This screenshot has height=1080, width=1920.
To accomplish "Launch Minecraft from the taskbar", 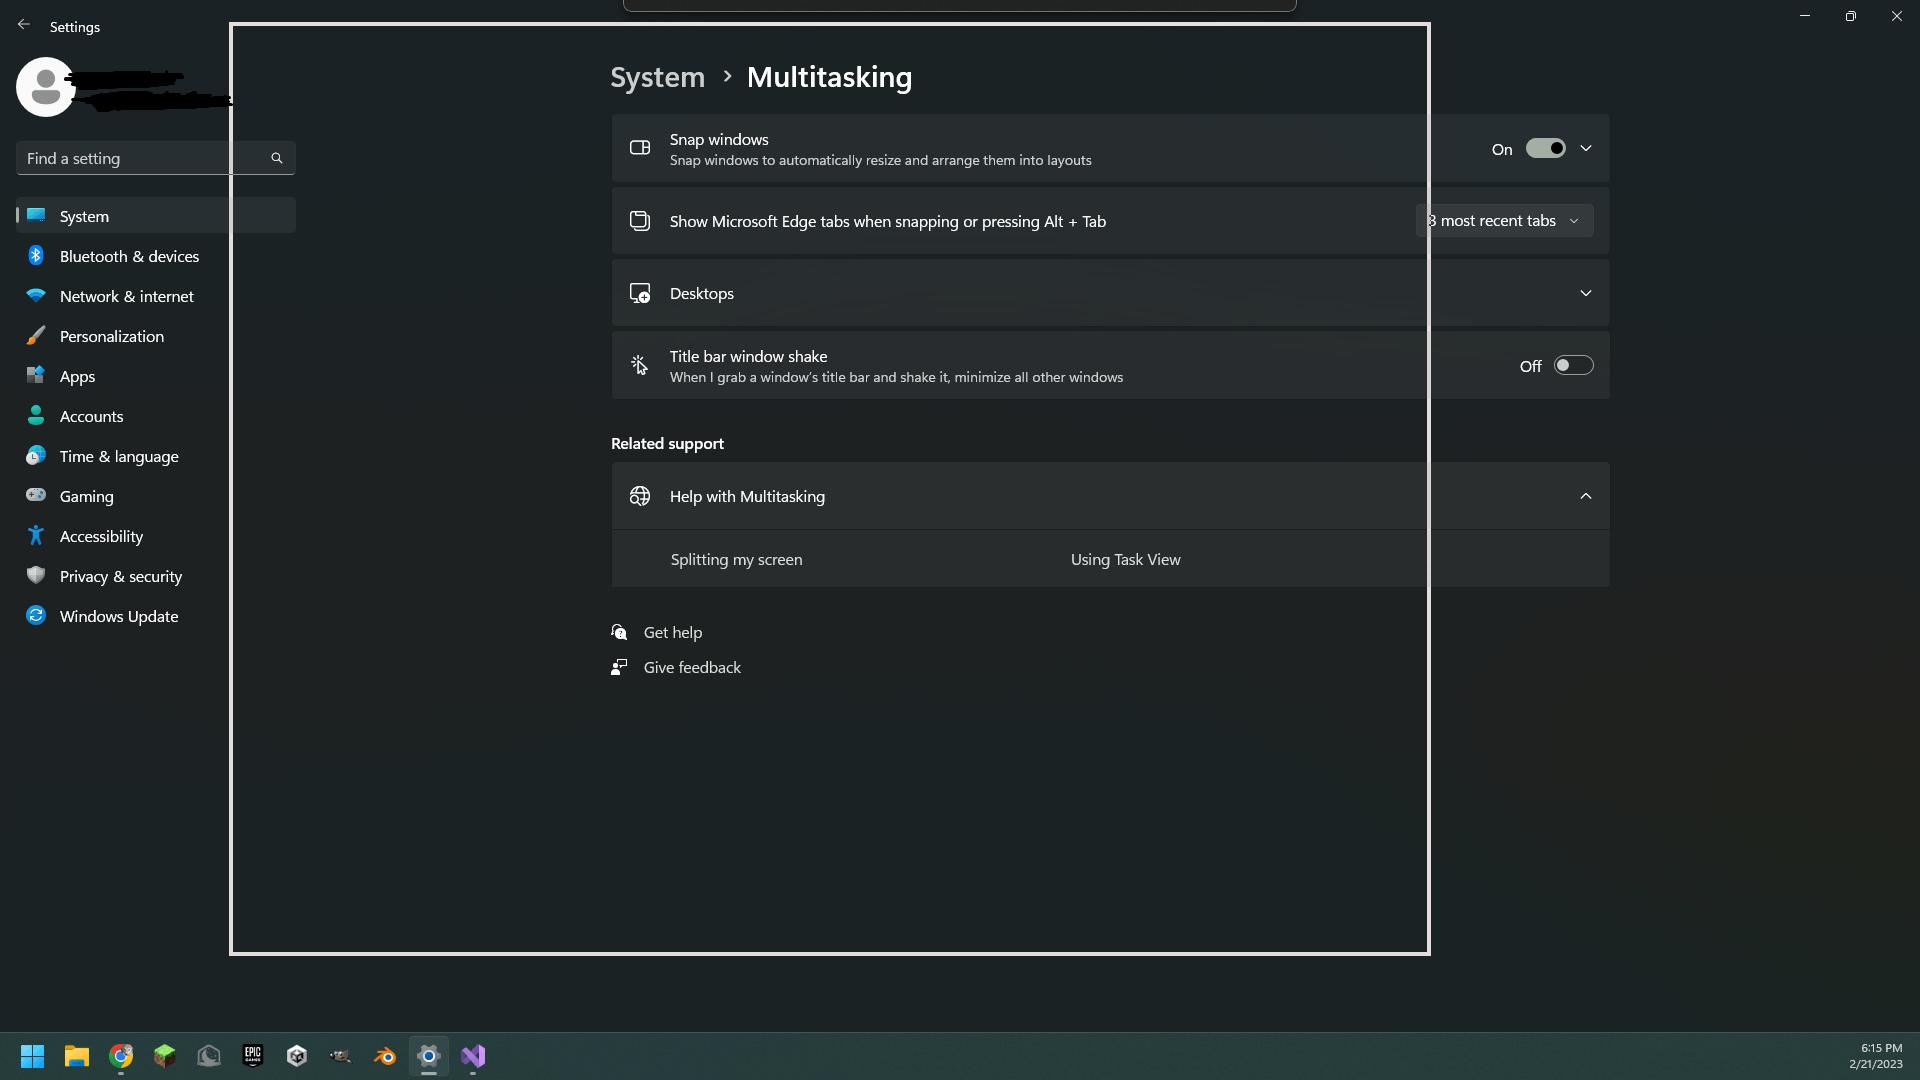I will point(165,1056).
